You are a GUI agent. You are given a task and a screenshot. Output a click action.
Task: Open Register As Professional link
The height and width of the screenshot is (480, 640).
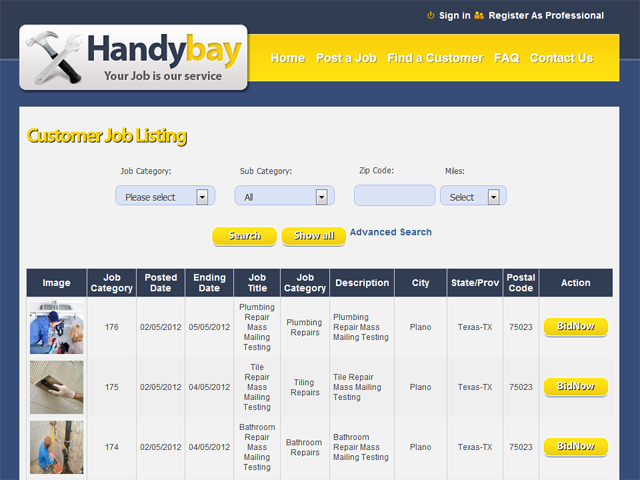546,16
